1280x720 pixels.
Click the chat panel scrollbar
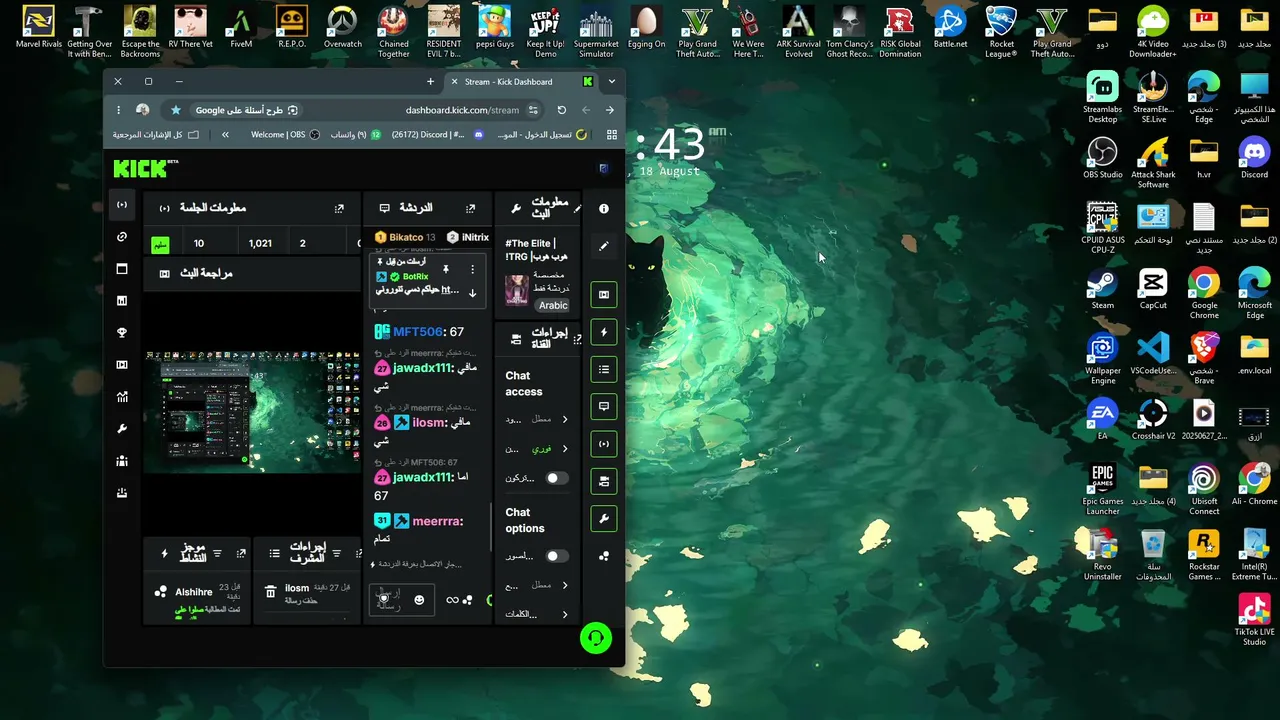click(490, 525)
